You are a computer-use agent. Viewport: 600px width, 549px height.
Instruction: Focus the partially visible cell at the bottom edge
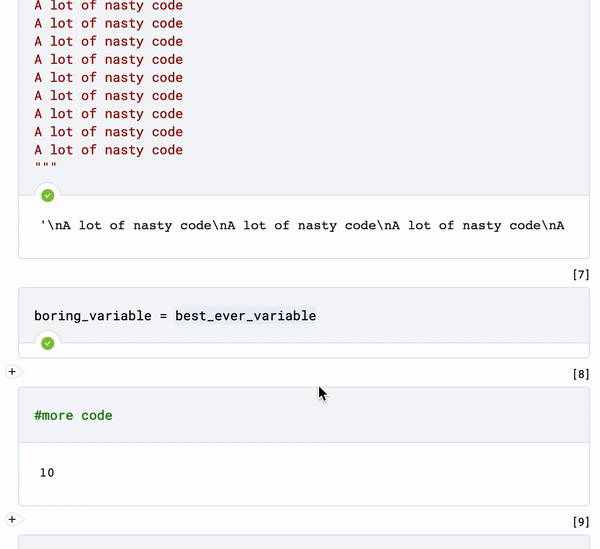(300, 541)
